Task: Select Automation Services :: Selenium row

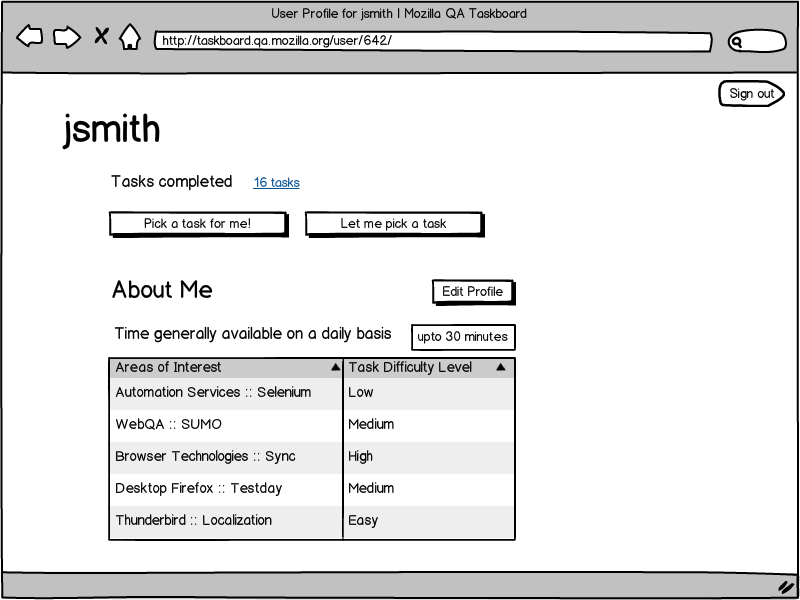Action: point(312,393)
